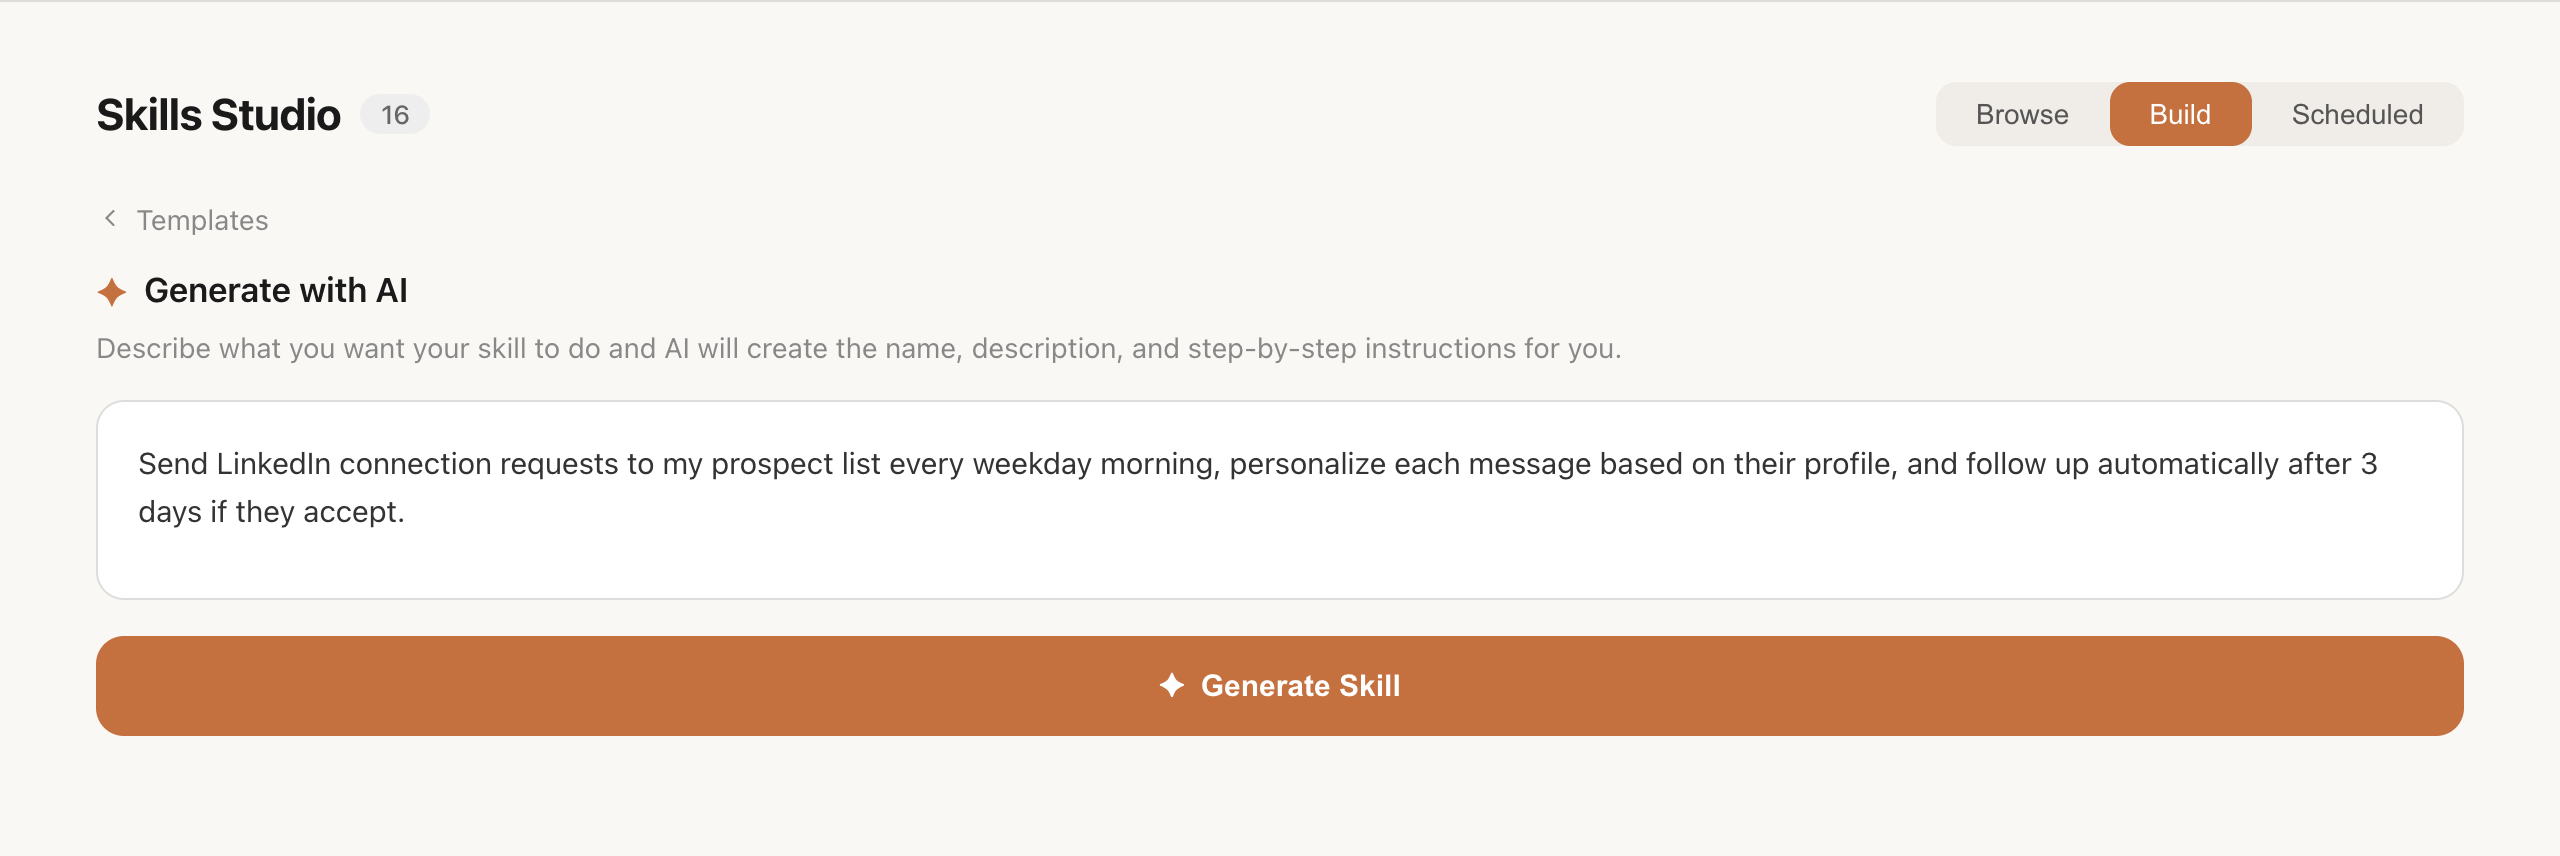Click the 16 skills count badge
Image resolution: width=2560 pixels, height=856 pixels.
(x=395, y=114)
